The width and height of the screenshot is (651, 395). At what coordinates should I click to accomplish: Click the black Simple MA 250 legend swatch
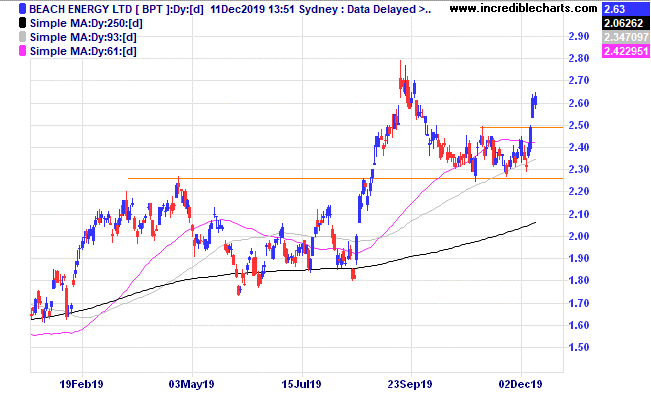point(22,23)
